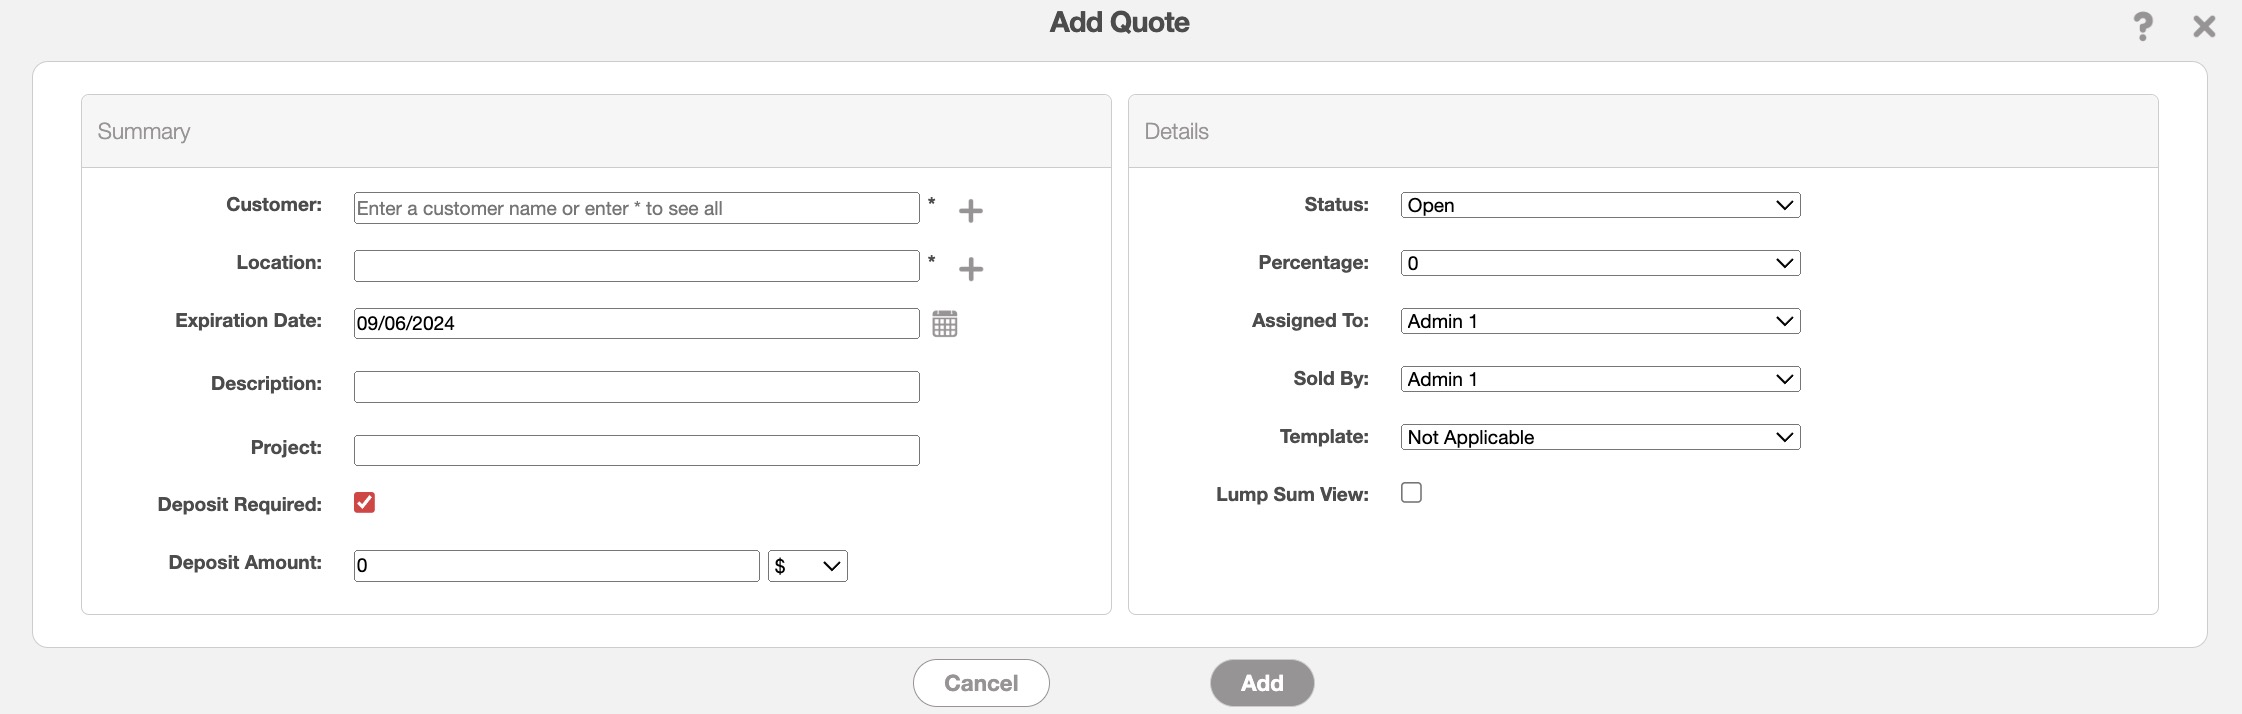Expand the Percentage dropdown
The height and width of the screenshot is (714, 2242).
point(1599,263)
